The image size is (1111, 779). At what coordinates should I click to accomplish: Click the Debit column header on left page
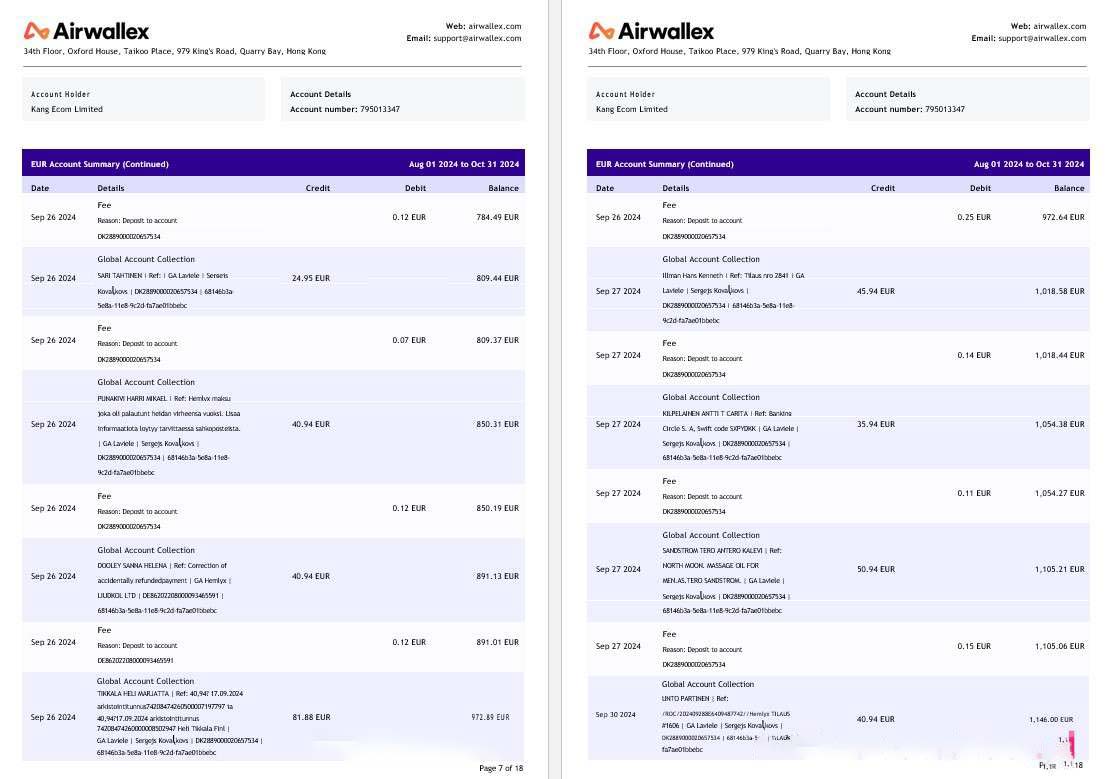click(415, 188)
